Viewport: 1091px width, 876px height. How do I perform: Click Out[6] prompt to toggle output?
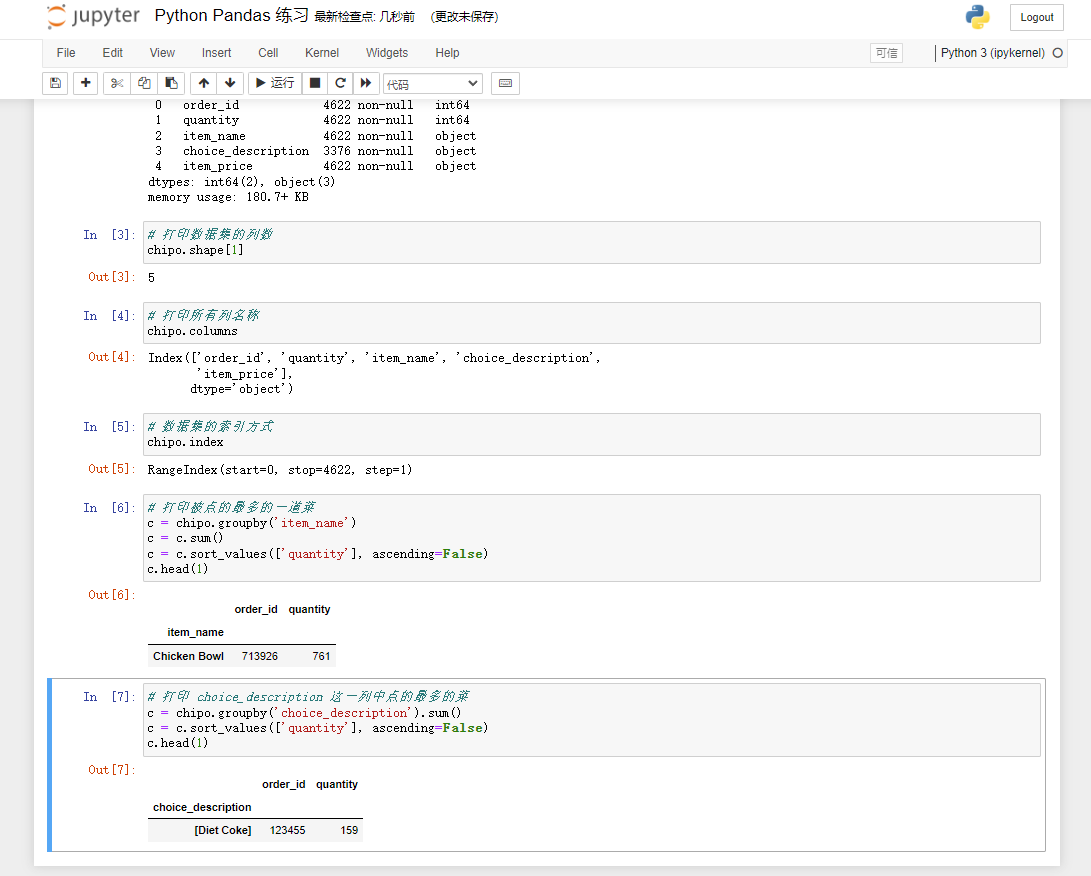pyautogui.click(x=111, y=595)
